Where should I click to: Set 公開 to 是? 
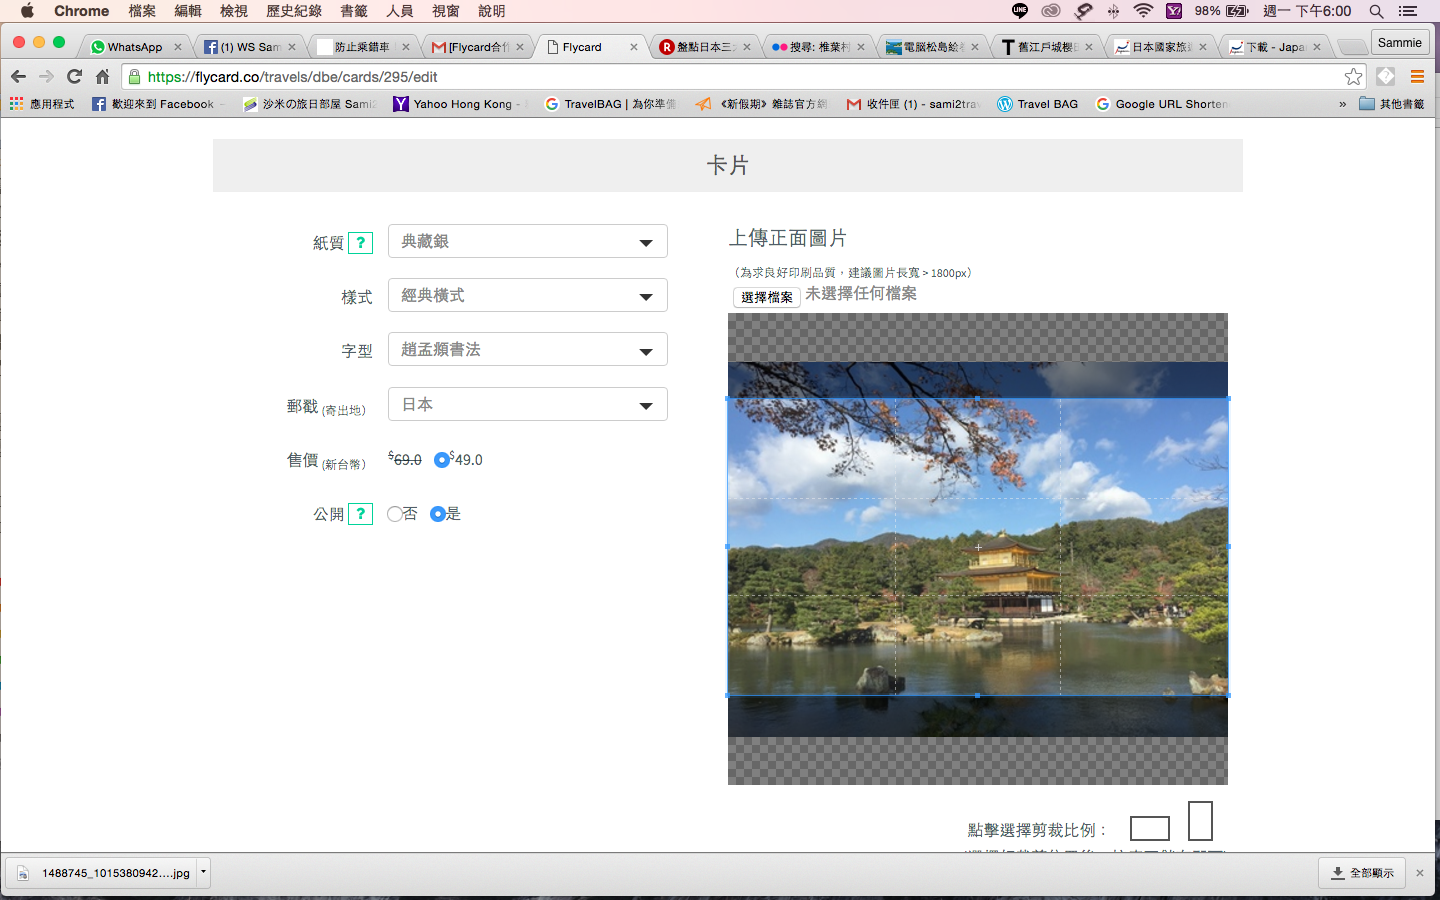437,514
